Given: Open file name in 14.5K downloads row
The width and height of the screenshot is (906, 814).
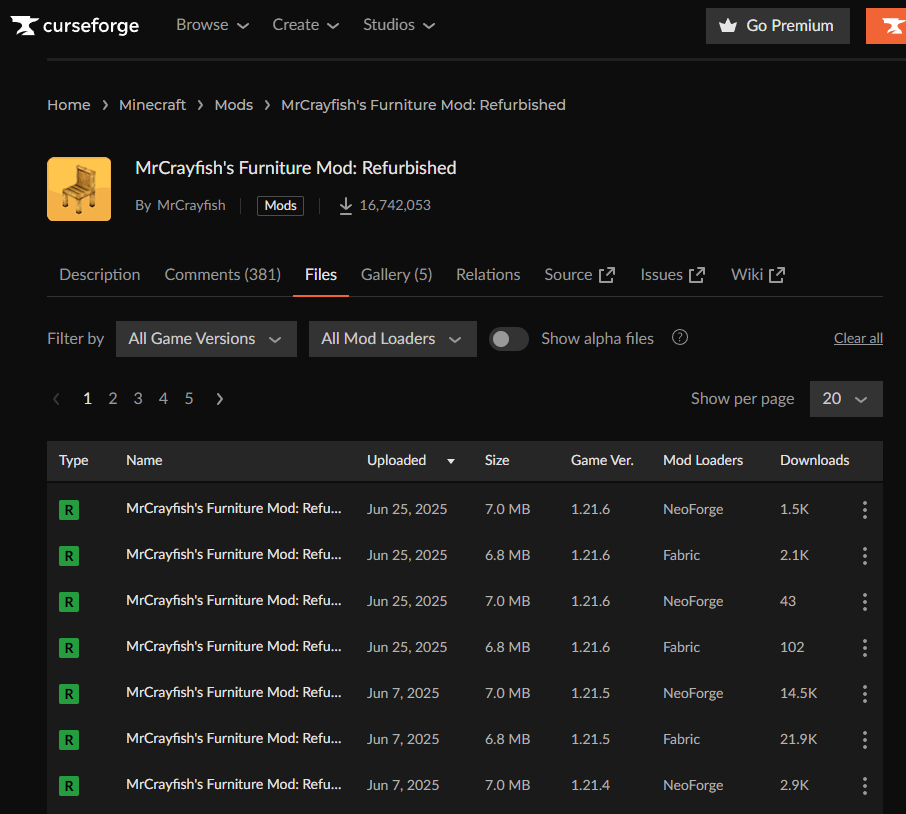Looking at the screenshot, I should pos(234,693).
